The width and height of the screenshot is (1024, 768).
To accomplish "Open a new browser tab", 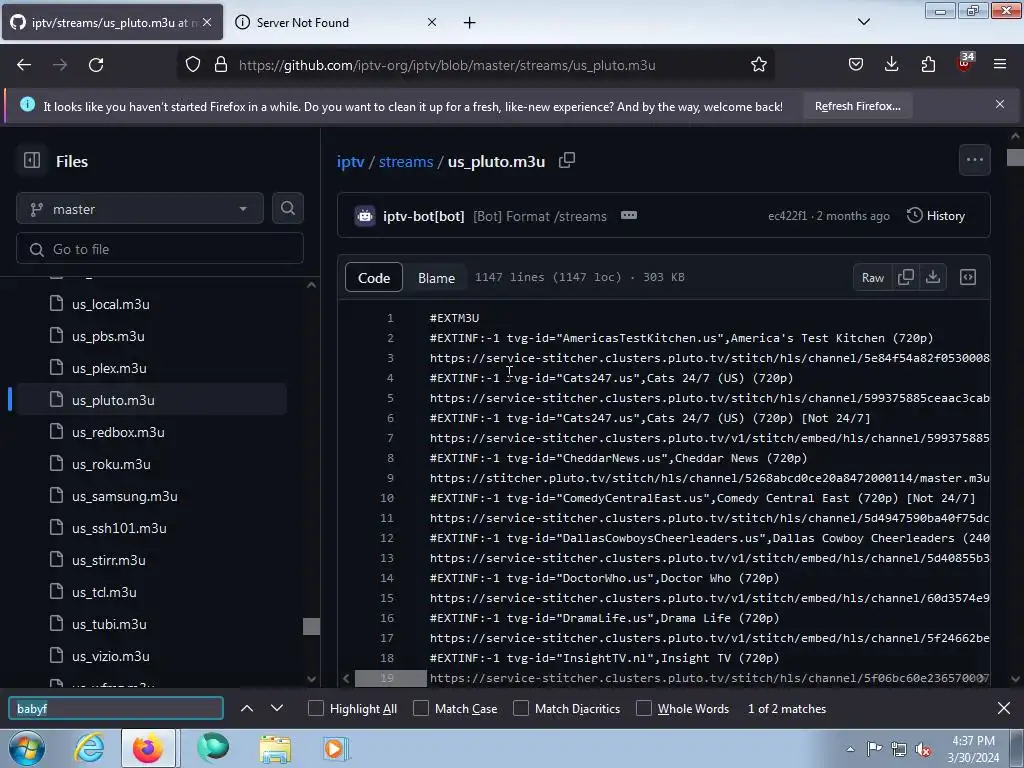I will point(470,23).
